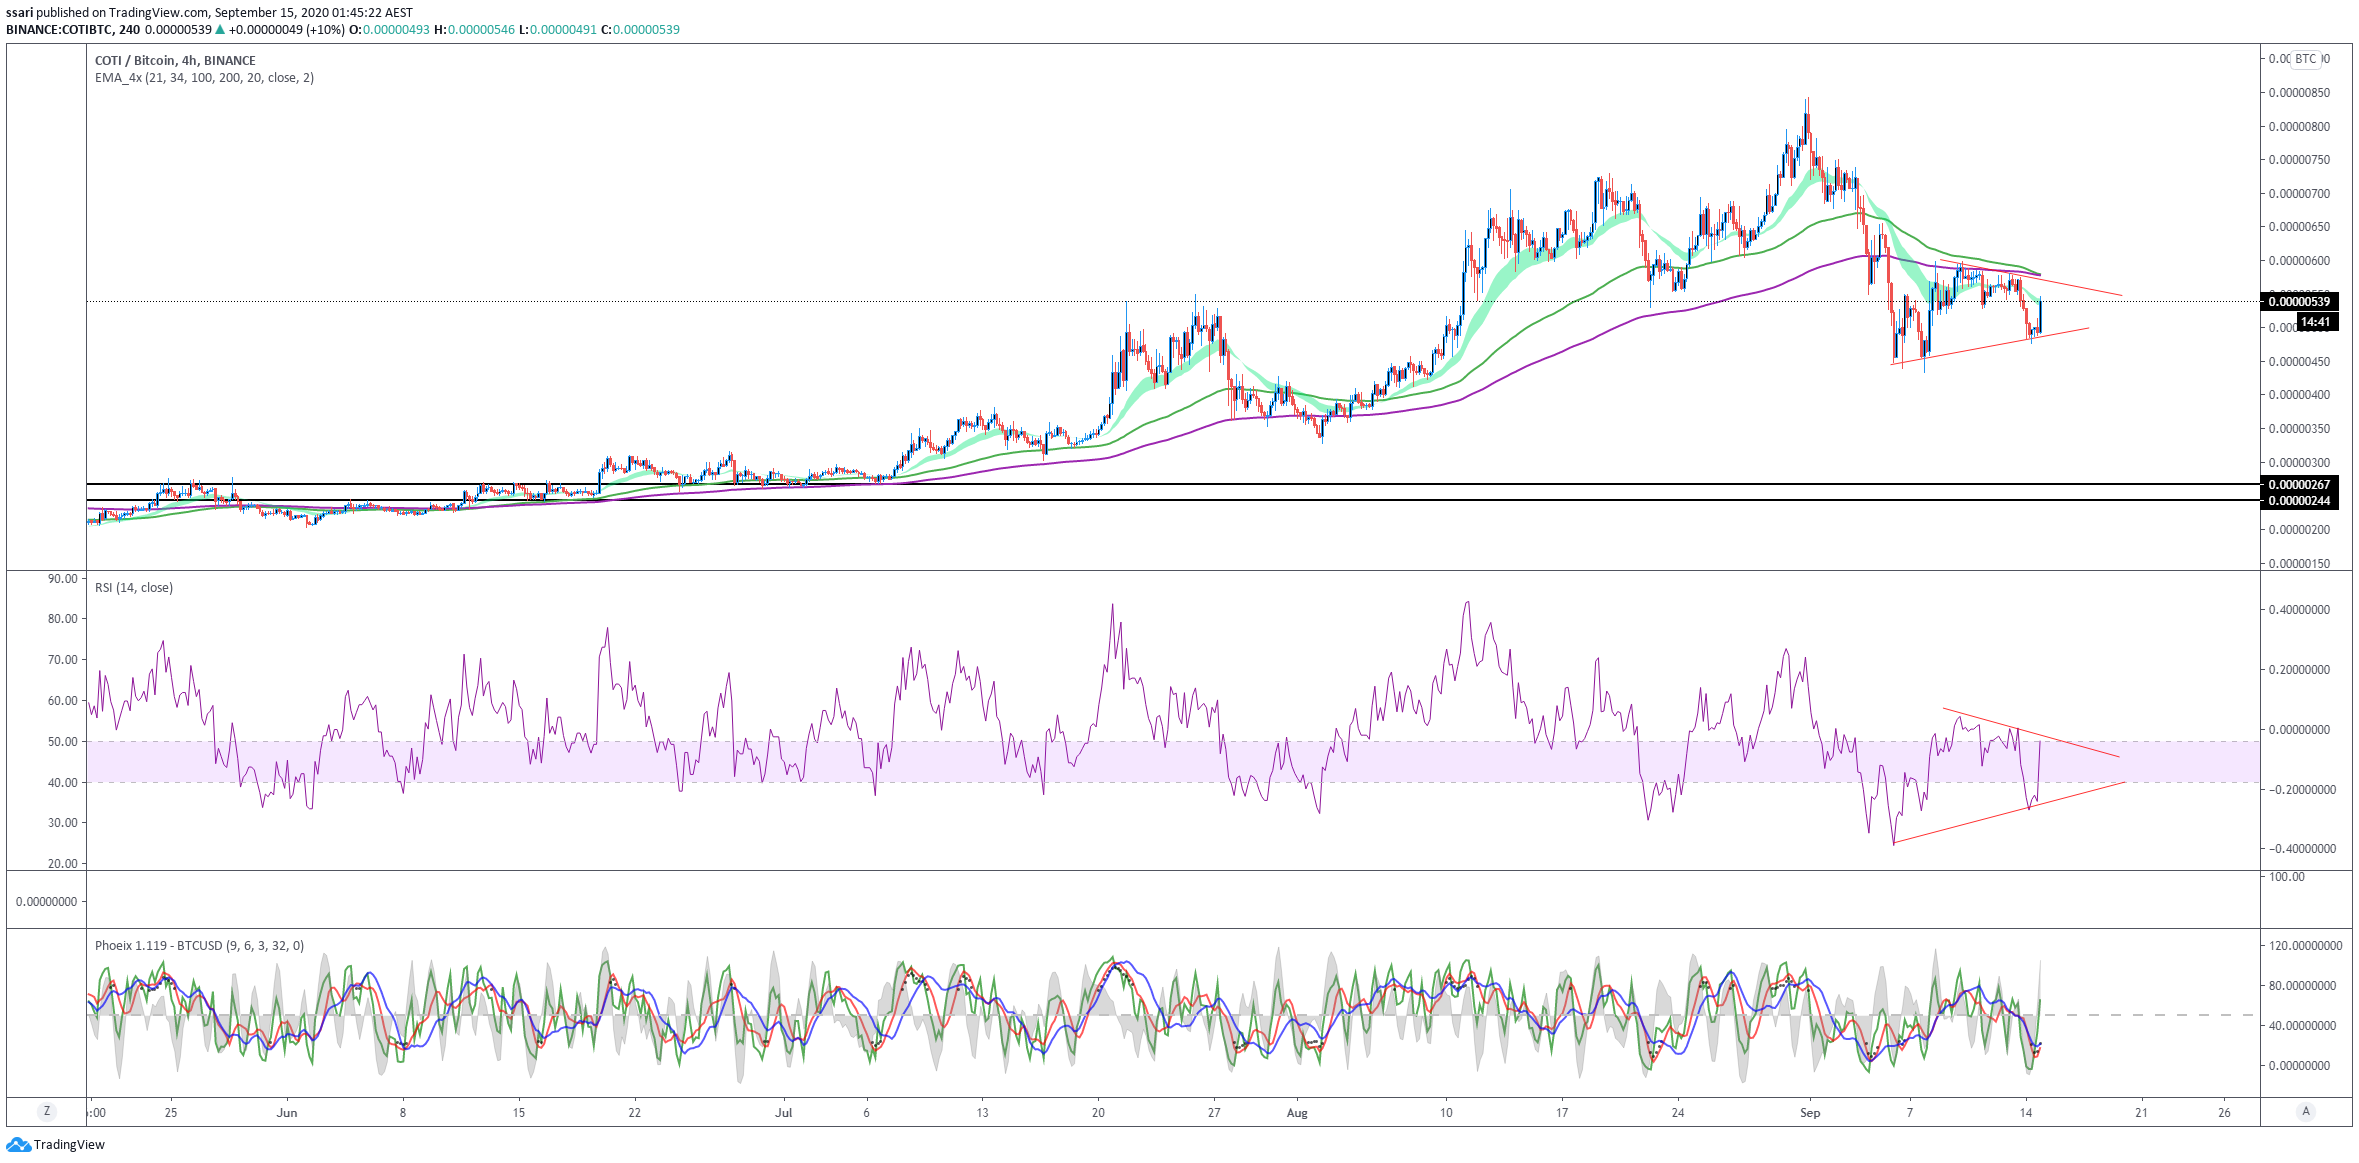Click the current price label 0.00000539

pyautogui.click(x=2298, y=301)
